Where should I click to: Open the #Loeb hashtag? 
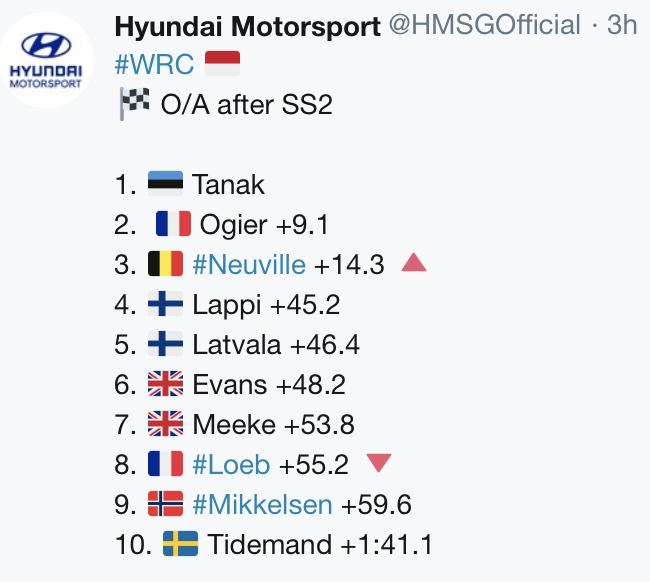[x=231, y=464]
